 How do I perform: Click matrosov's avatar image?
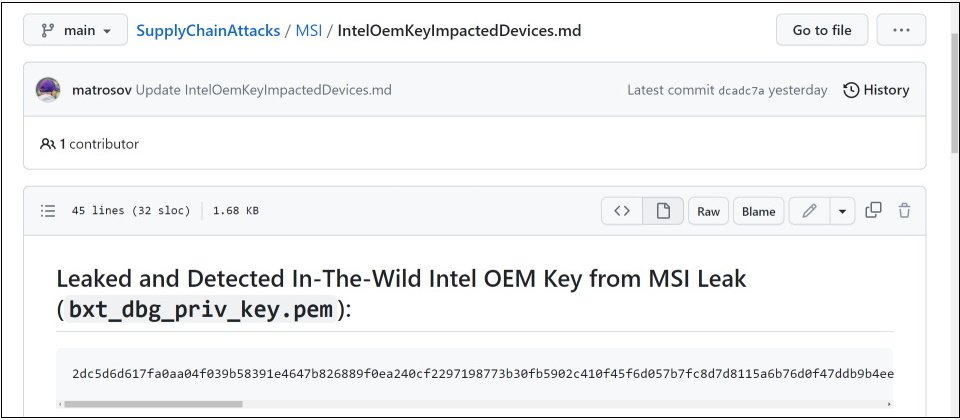[48, 90]
